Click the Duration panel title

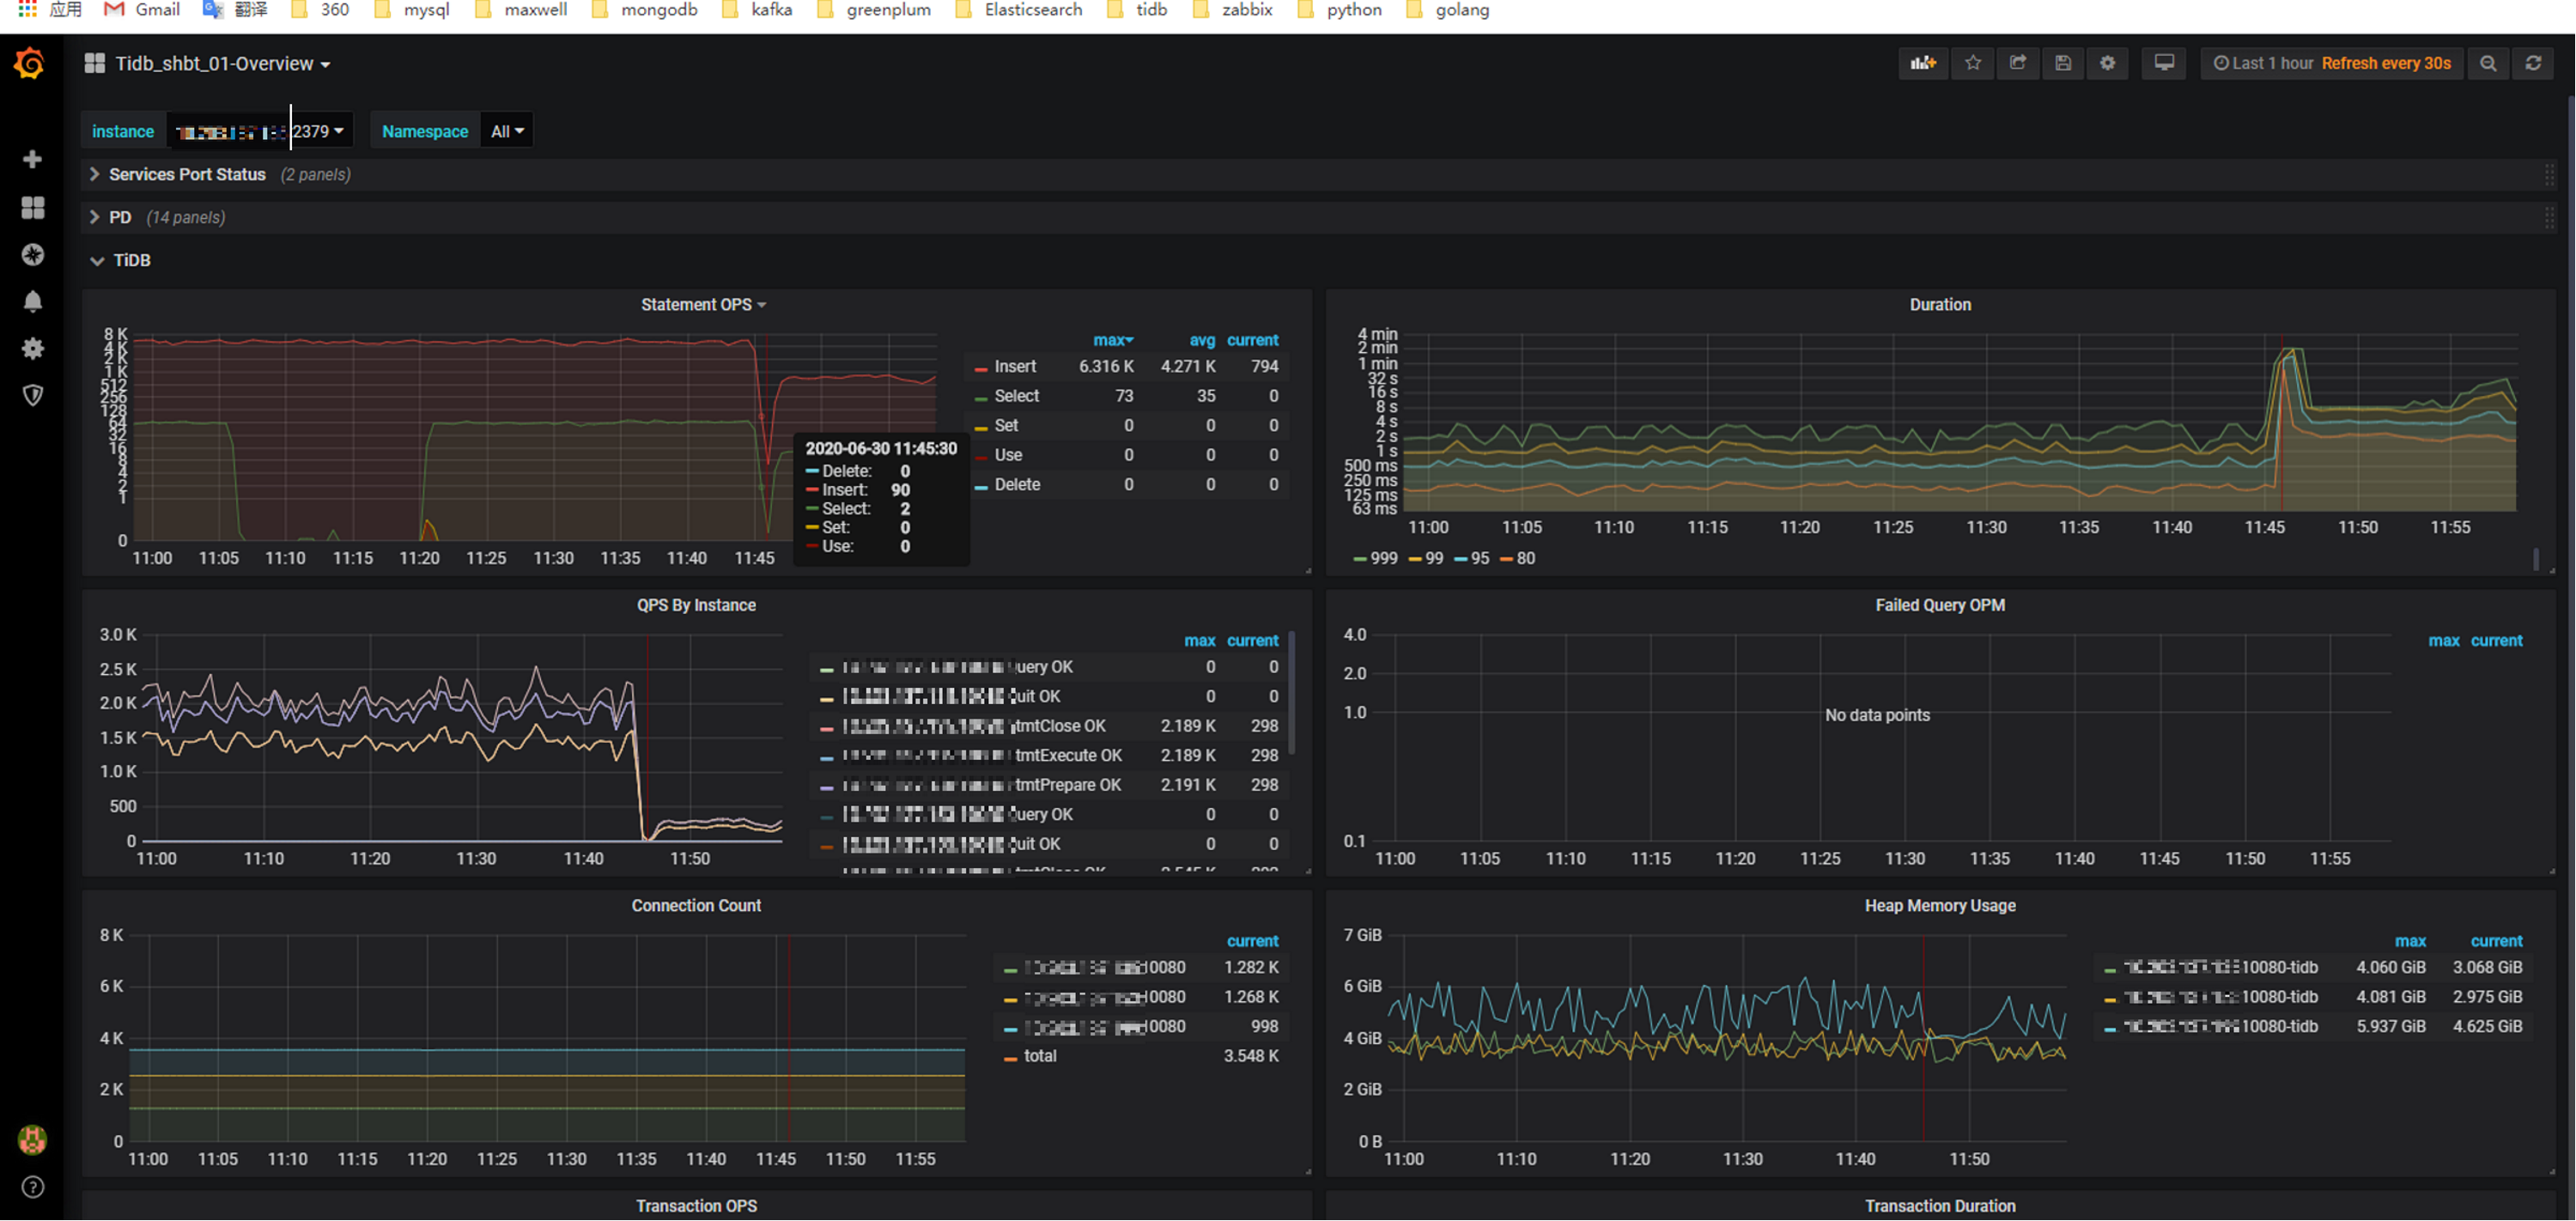point(1940,304)
